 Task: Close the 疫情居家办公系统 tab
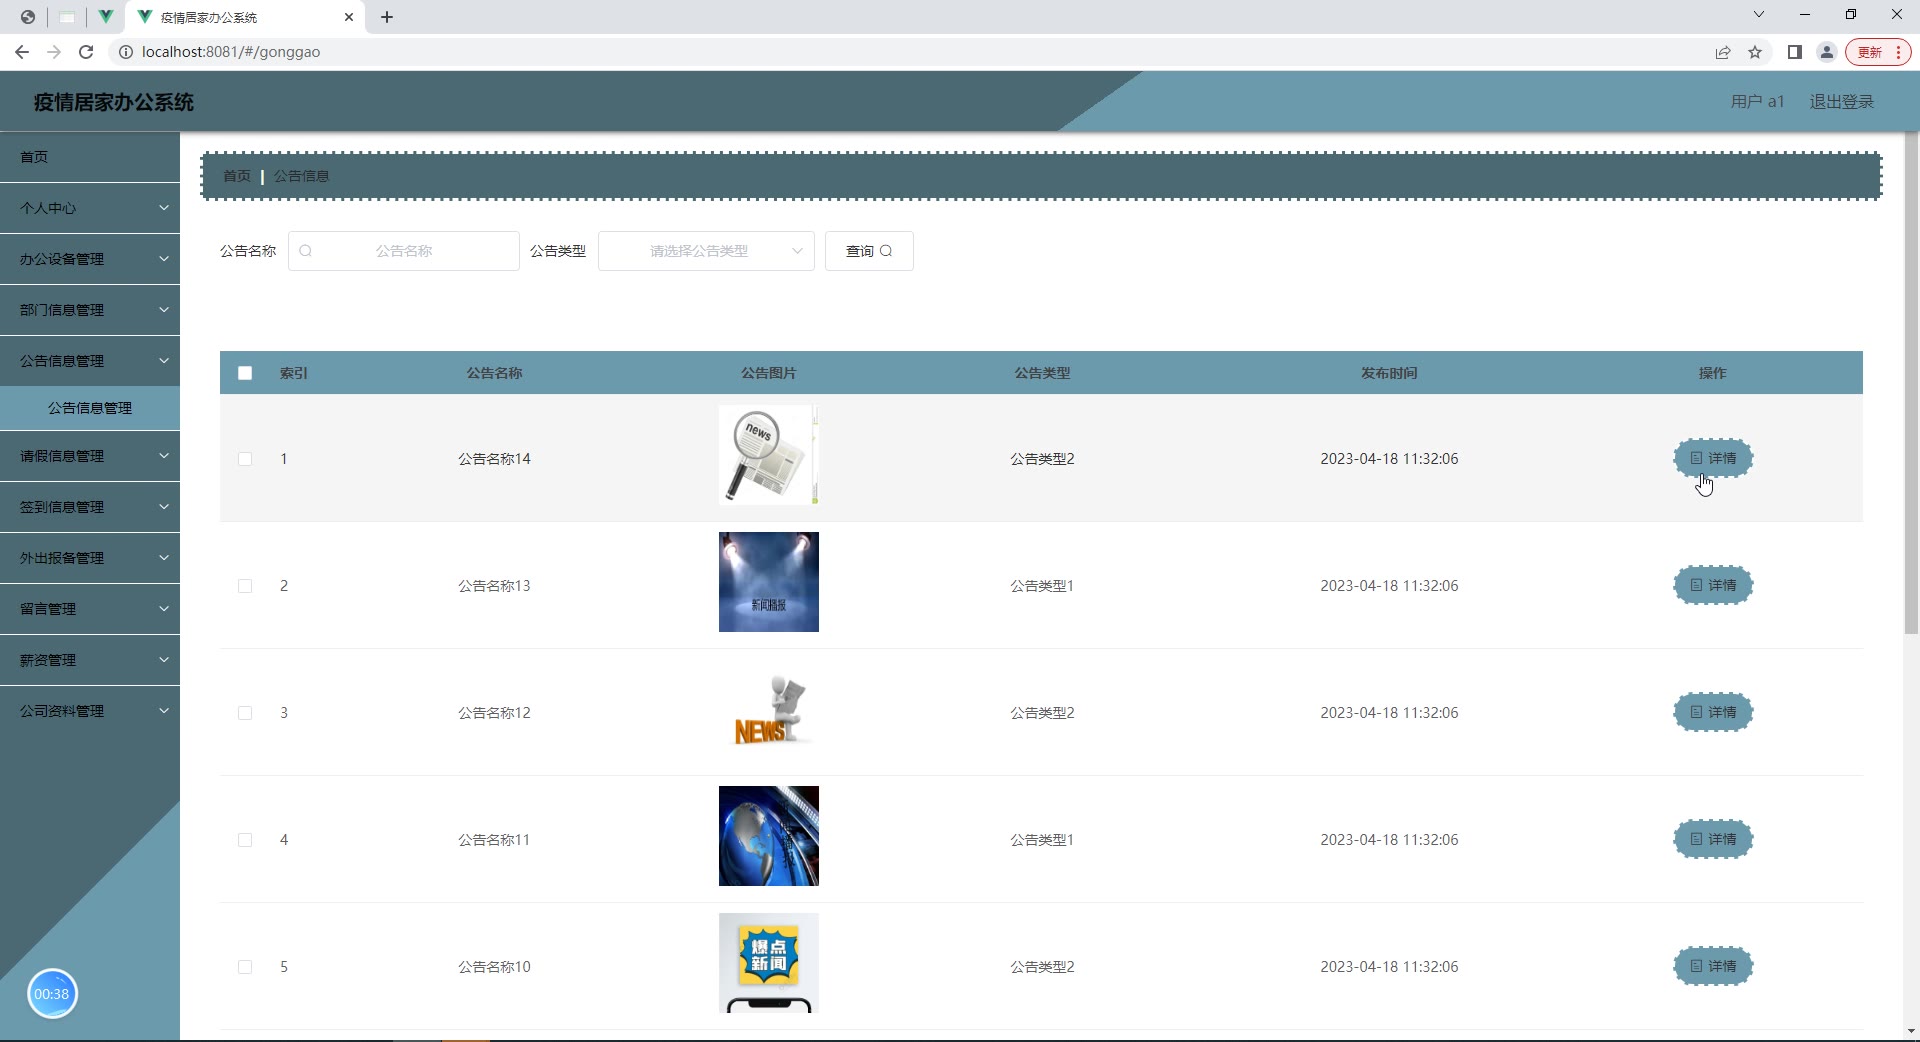point(349,17)
